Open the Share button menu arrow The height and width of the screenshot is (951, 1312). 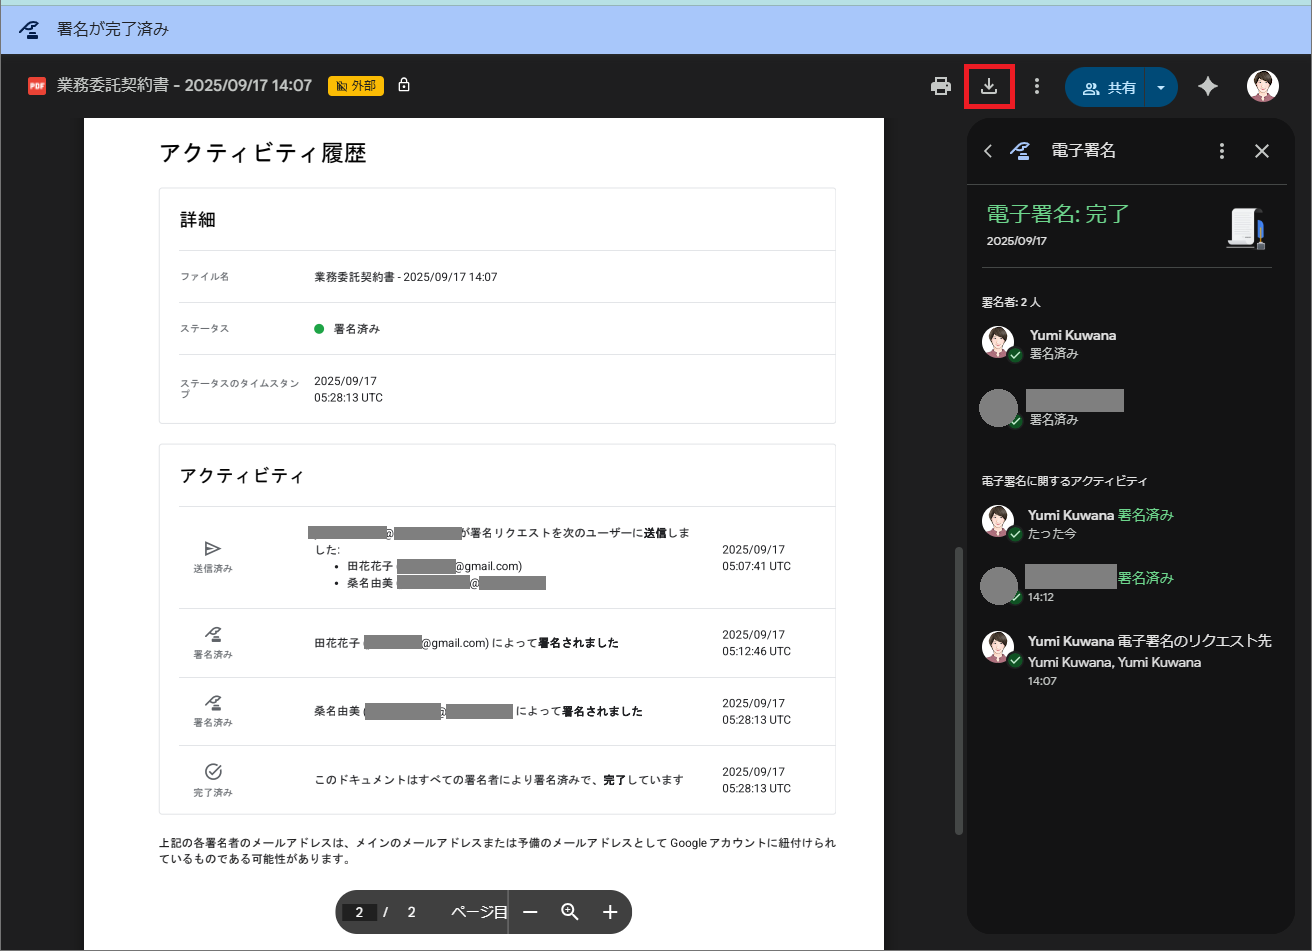point(1160,86)
